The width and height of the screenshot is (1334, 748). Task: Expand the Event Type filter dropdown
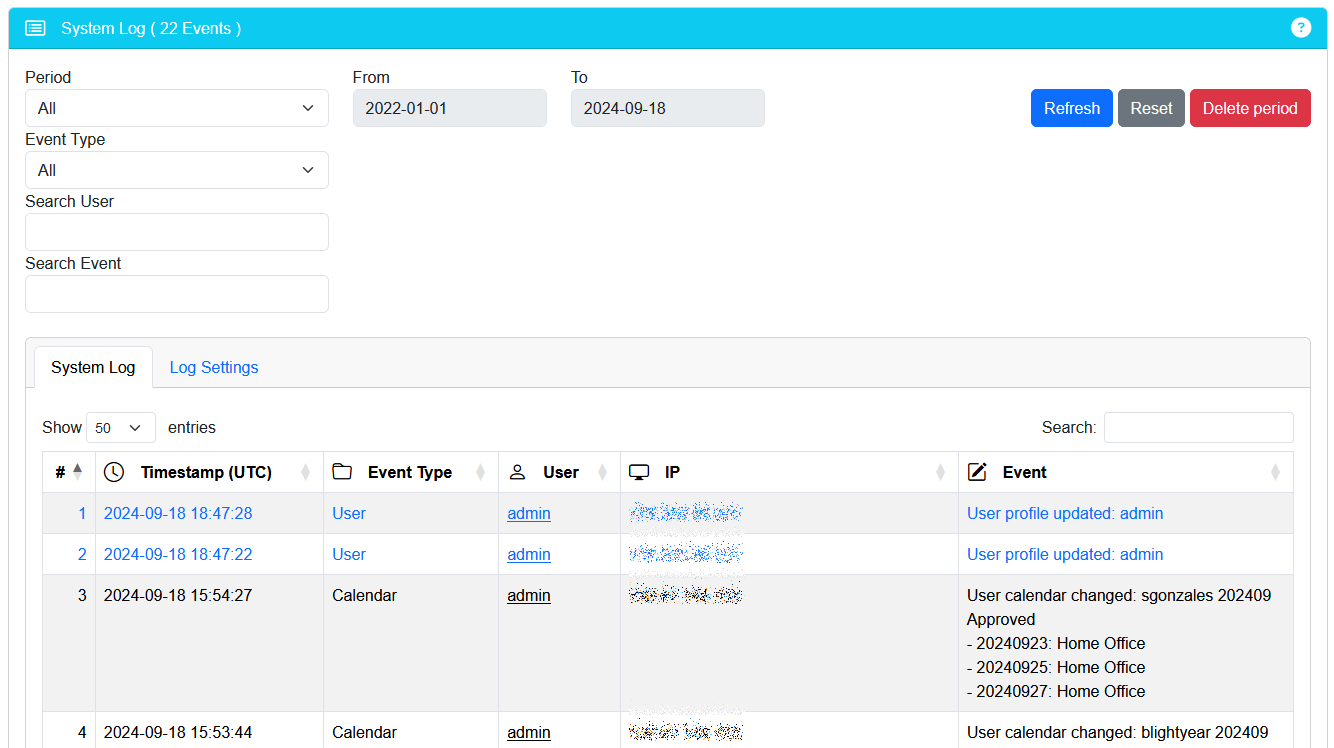click(177, 170)
